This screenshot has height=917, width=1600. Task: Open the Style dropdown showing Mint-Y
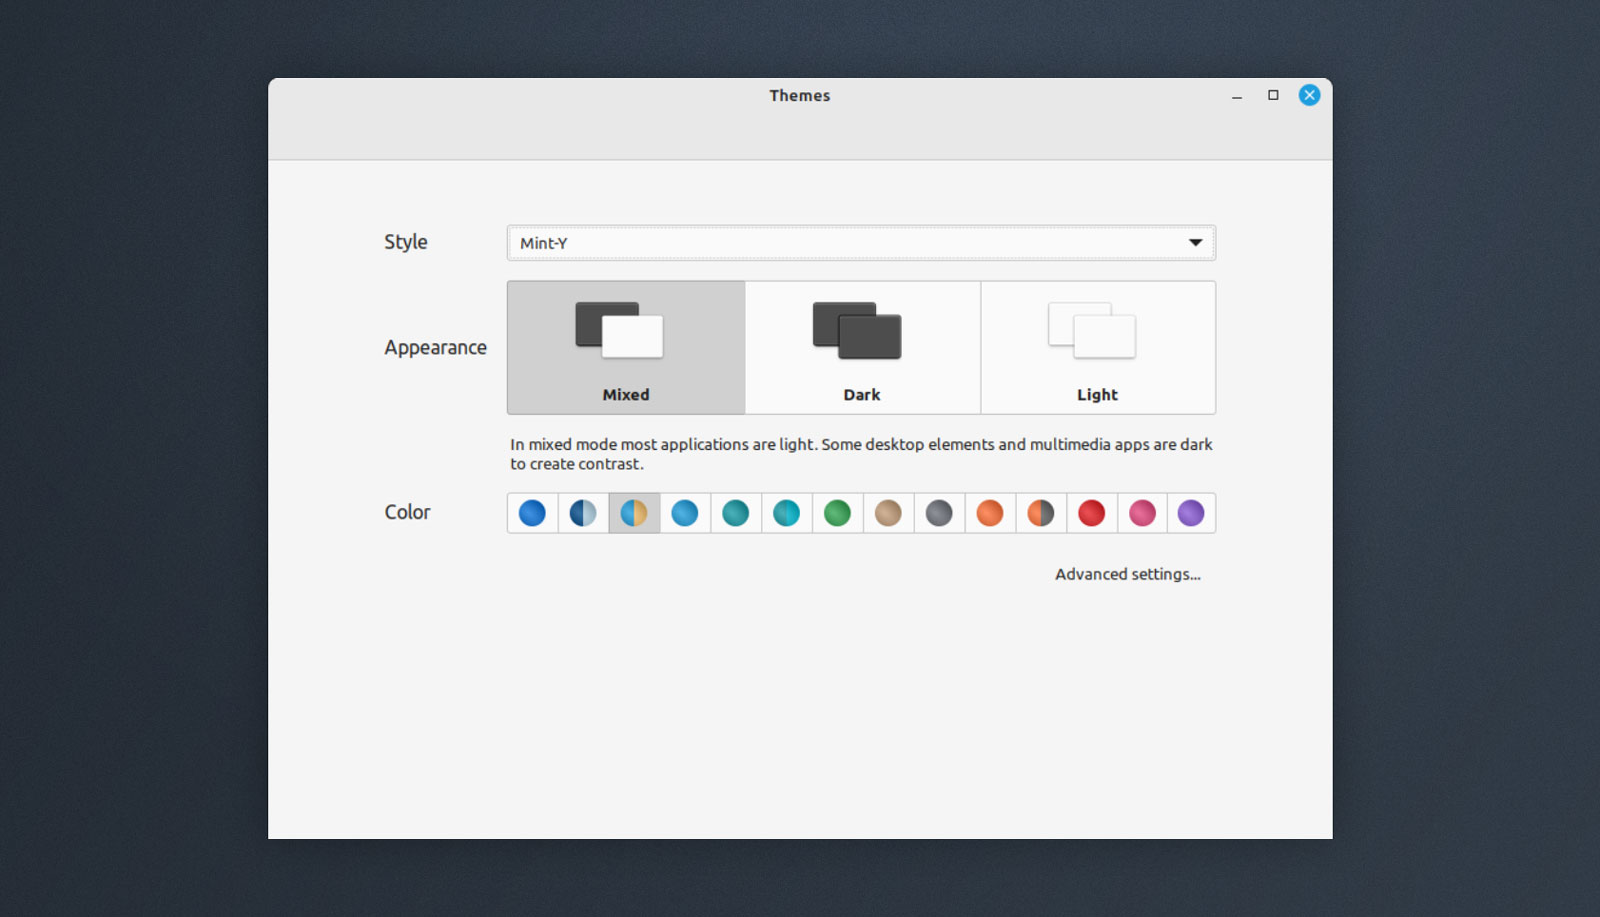(x=861, y=243)
